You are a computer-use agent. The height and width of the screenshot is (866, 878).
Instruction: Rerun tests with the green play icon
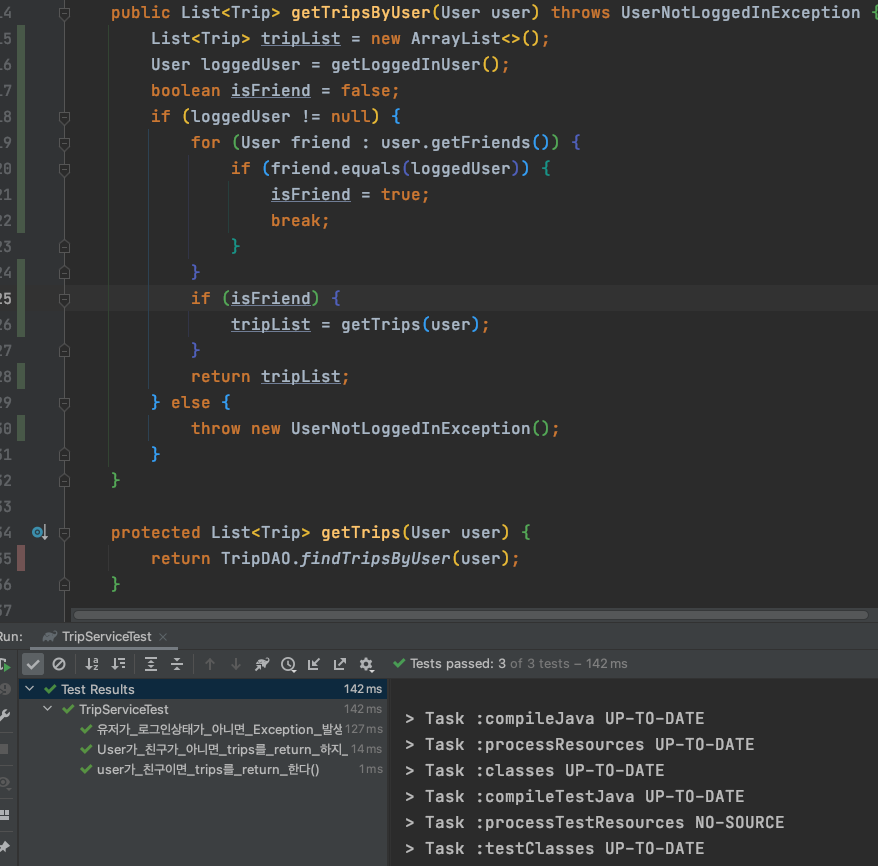tap(5, 664)
